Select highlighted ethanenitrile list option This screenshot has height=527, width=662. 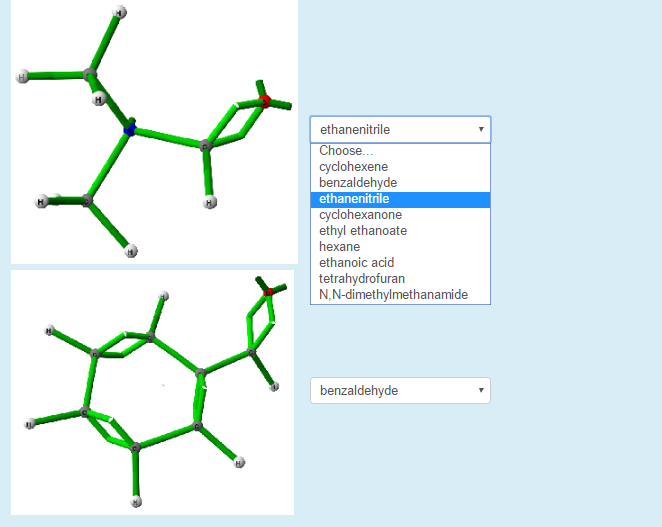(x=400, y=199)
